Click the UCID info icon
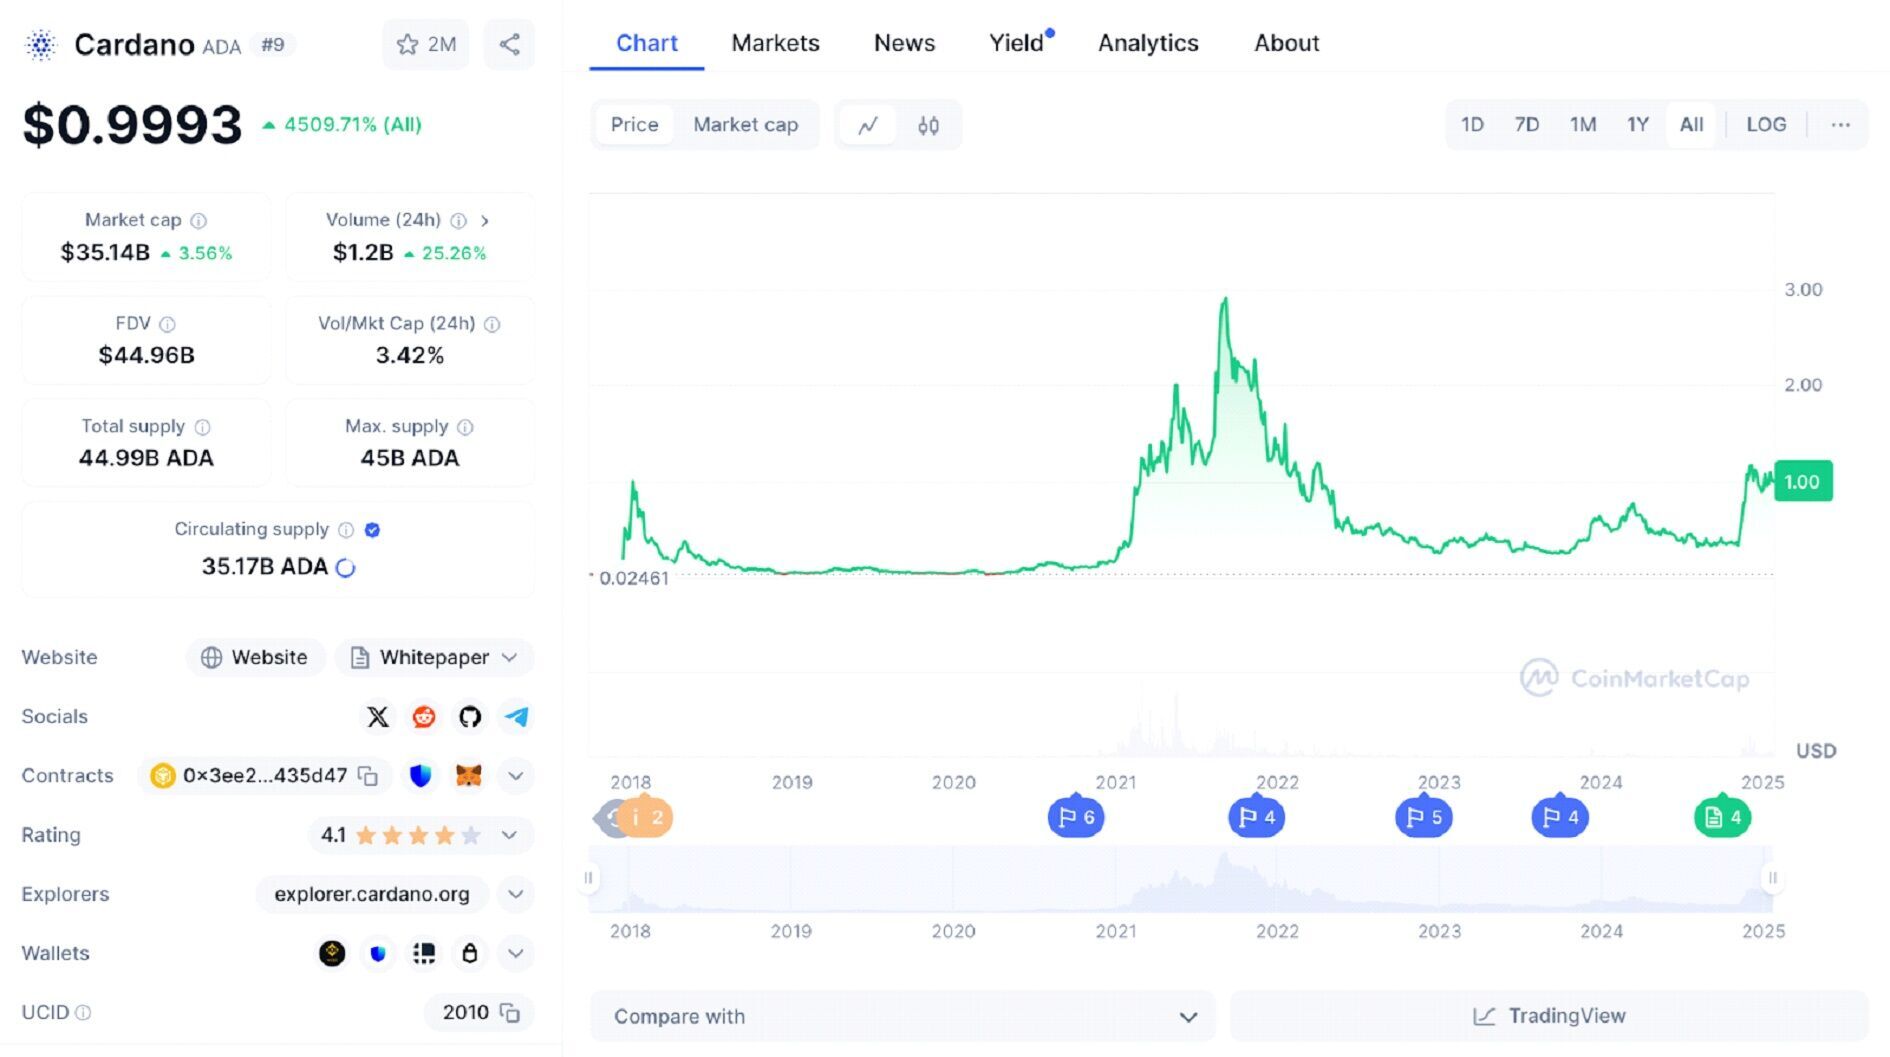The height and width of the screenshot is (1057, 1890). click(x=83, y=1013)
